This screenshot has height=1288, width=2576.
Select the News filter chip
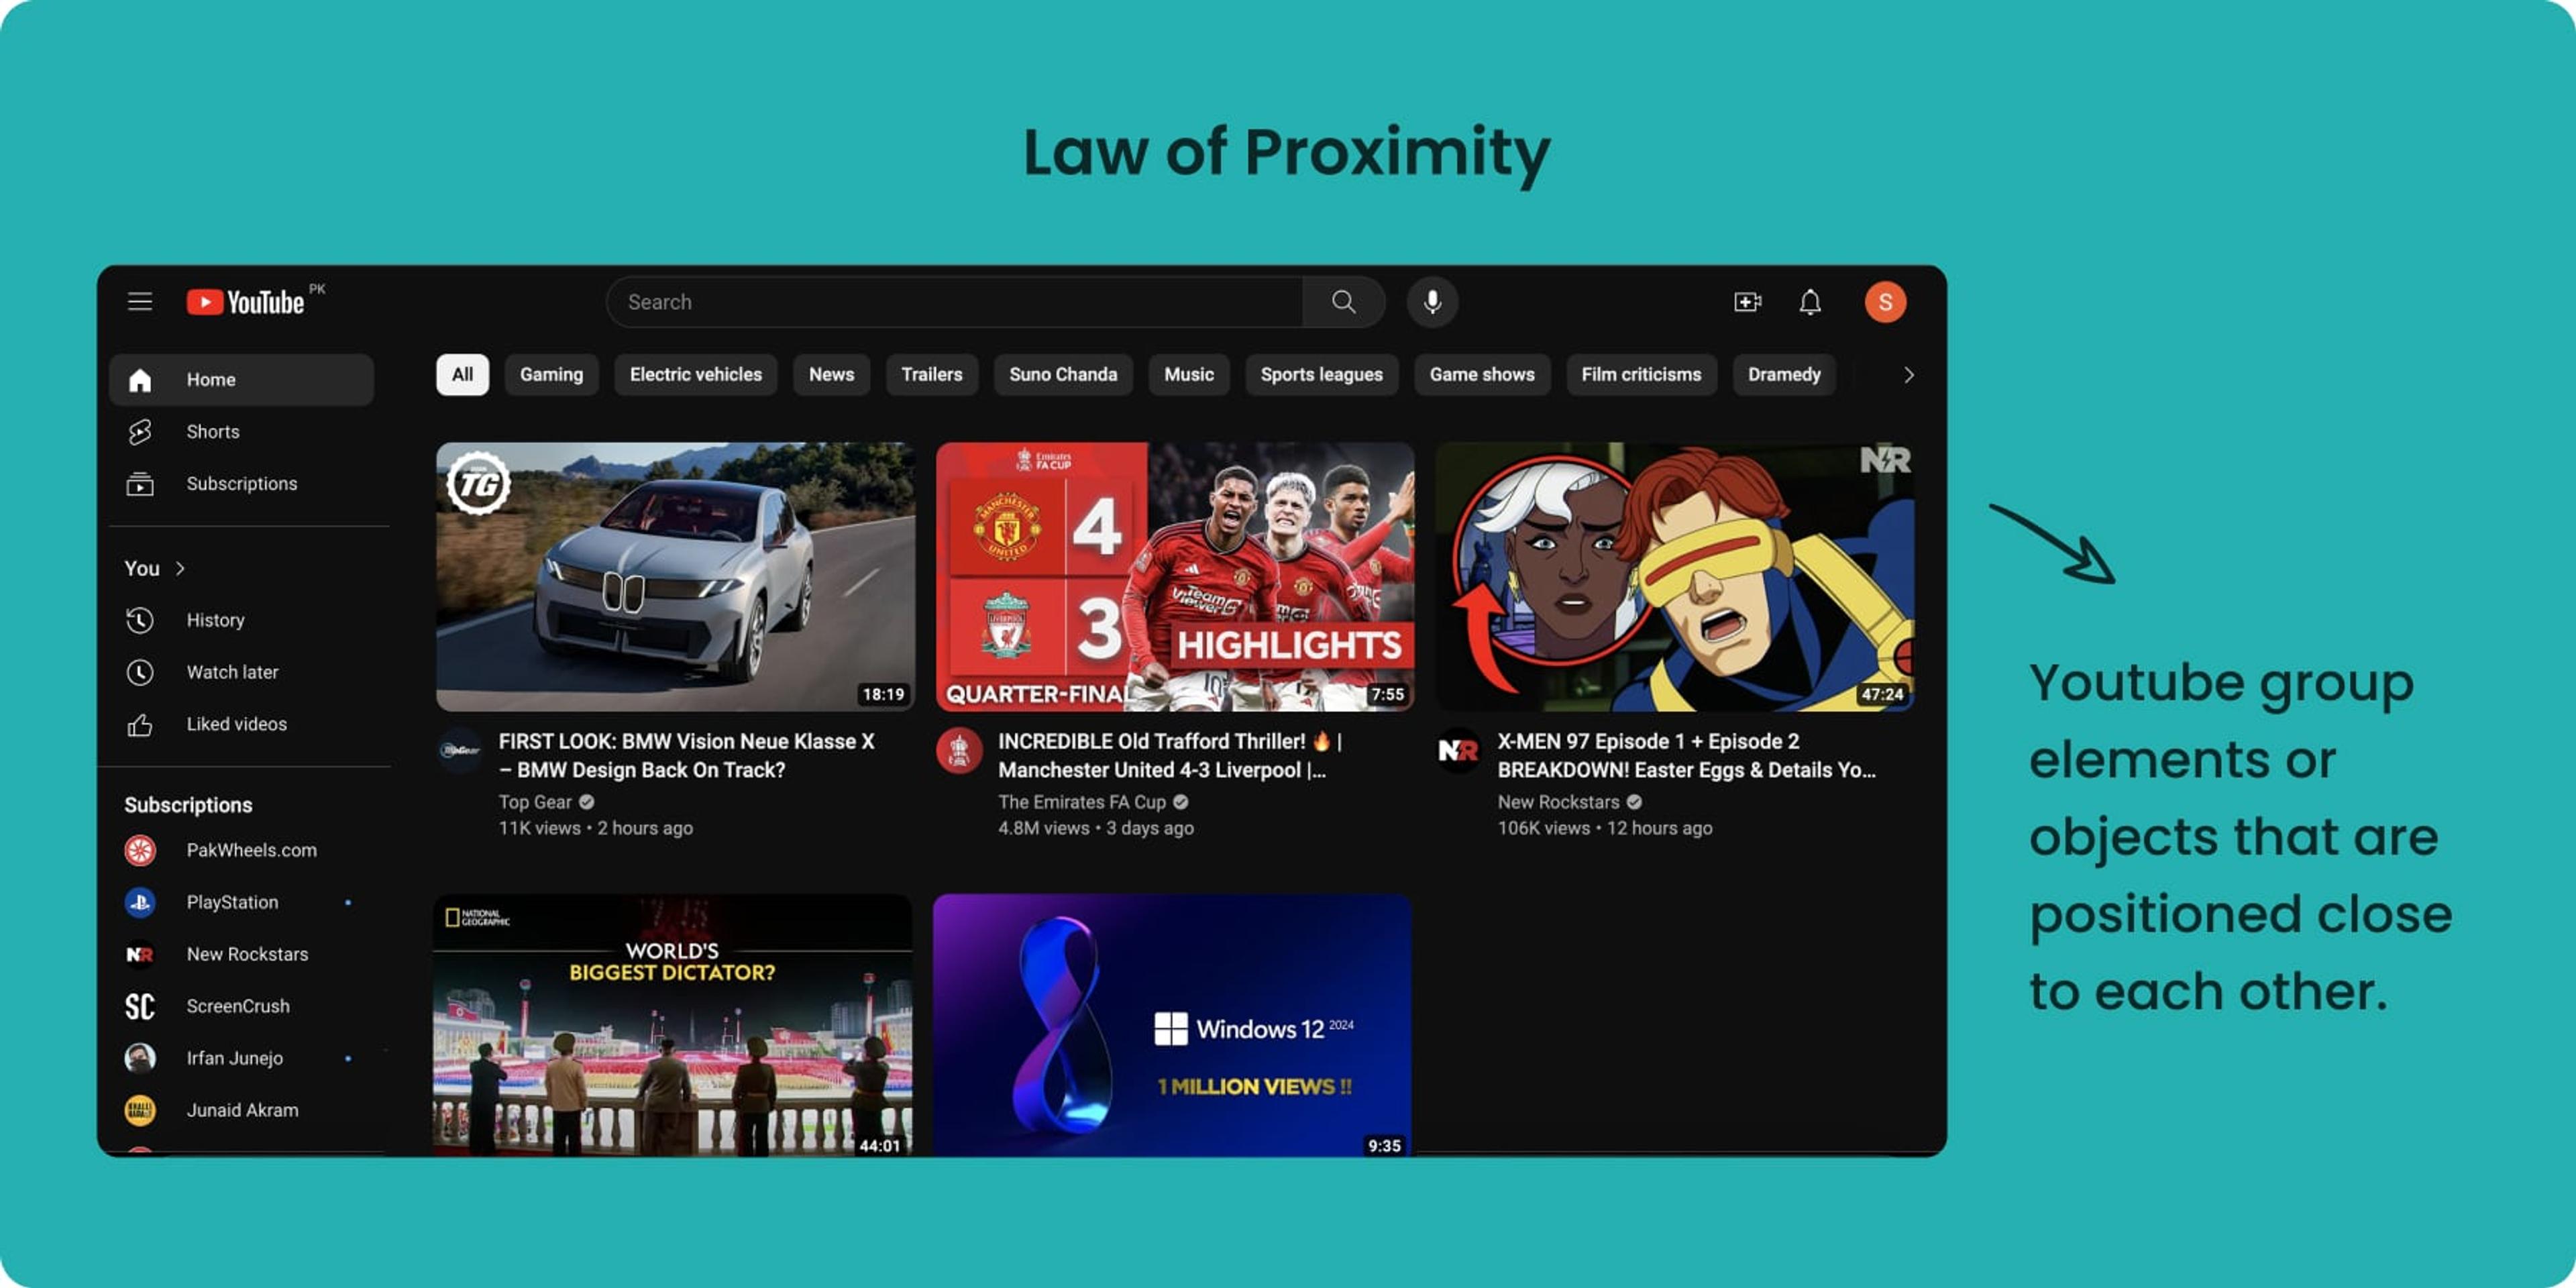pyautogui.click(x=831, y=375)
